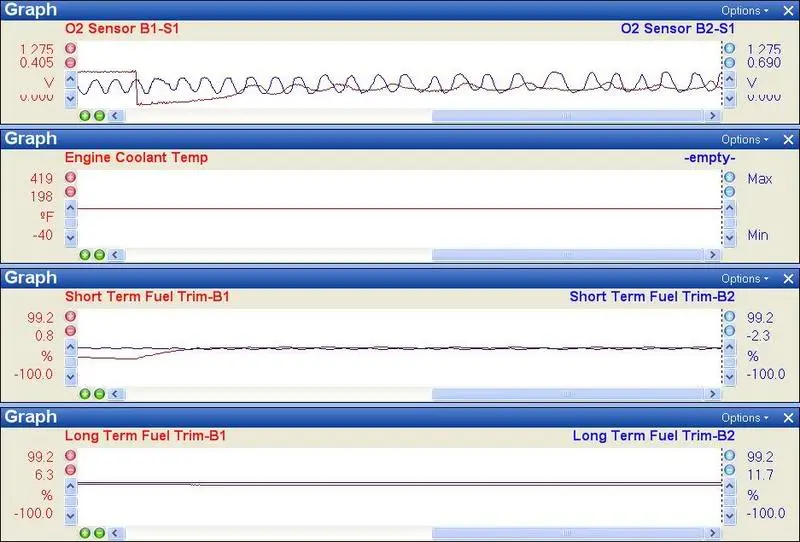Click red minus icon in O2 Sensor graph
Screen dimensions: 800x542
pos(70,62)
